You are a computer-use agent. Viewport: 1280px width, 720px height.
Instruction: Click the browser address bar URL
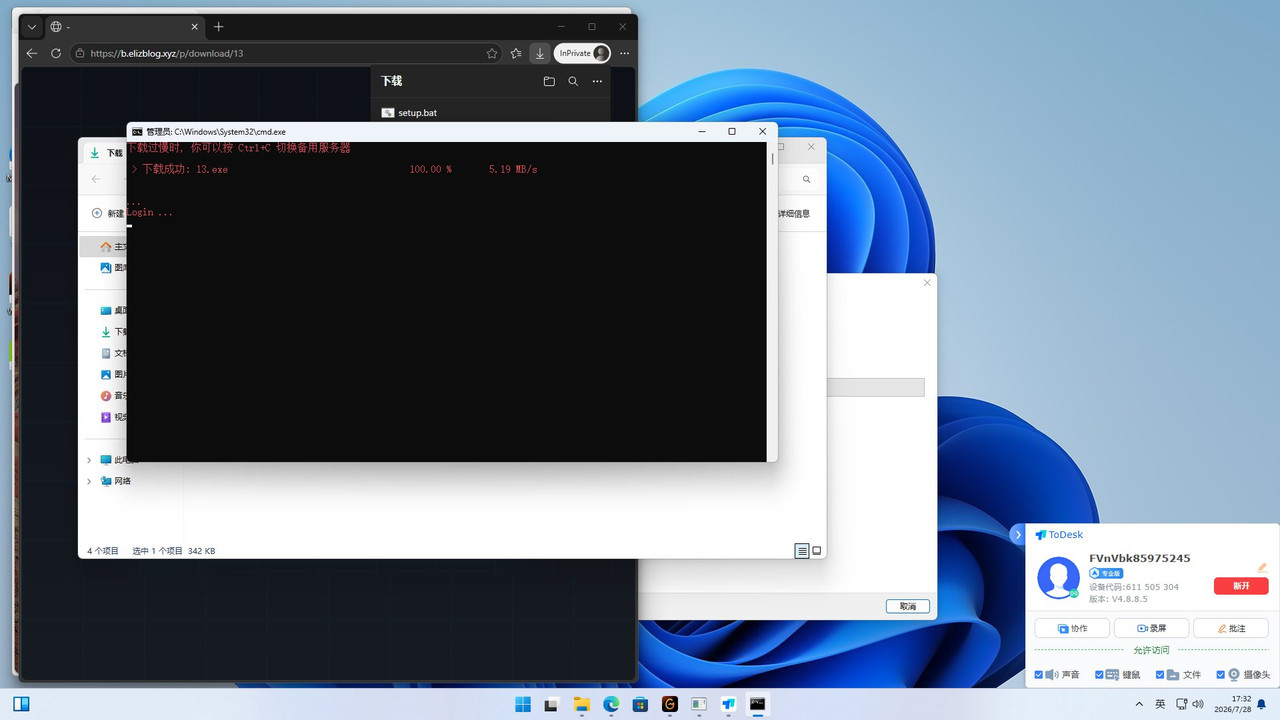pyautogui.click(x=167, y=53)
